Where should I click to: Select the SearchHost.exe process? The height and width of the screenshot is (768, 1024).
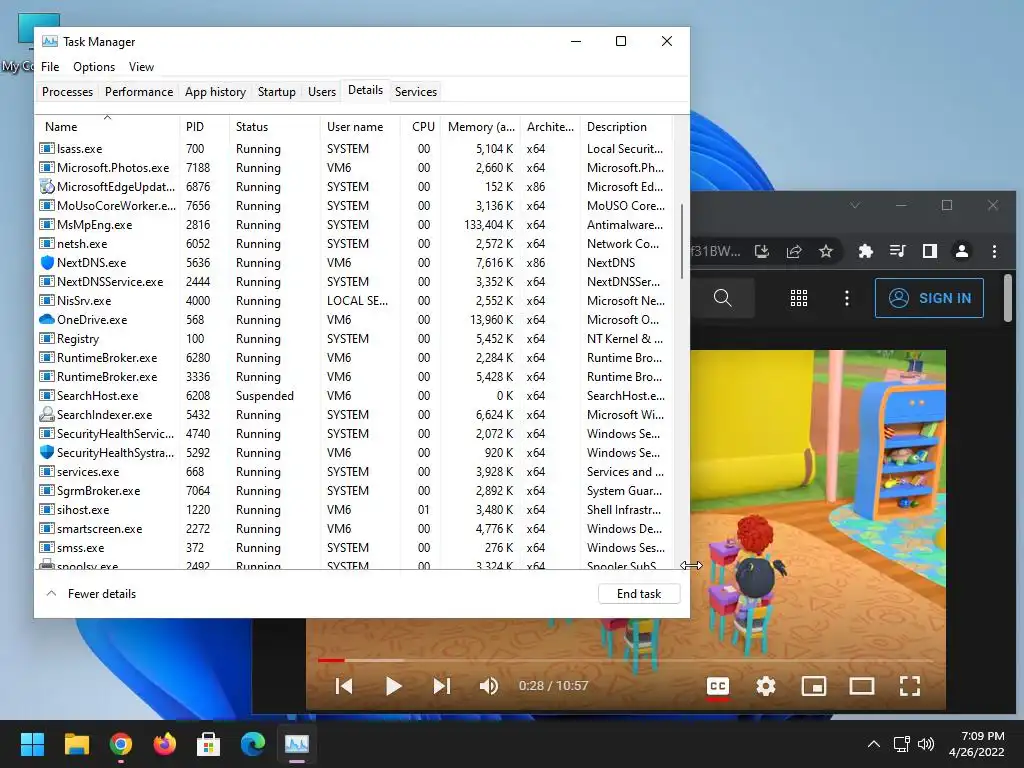tap(356, 396)
